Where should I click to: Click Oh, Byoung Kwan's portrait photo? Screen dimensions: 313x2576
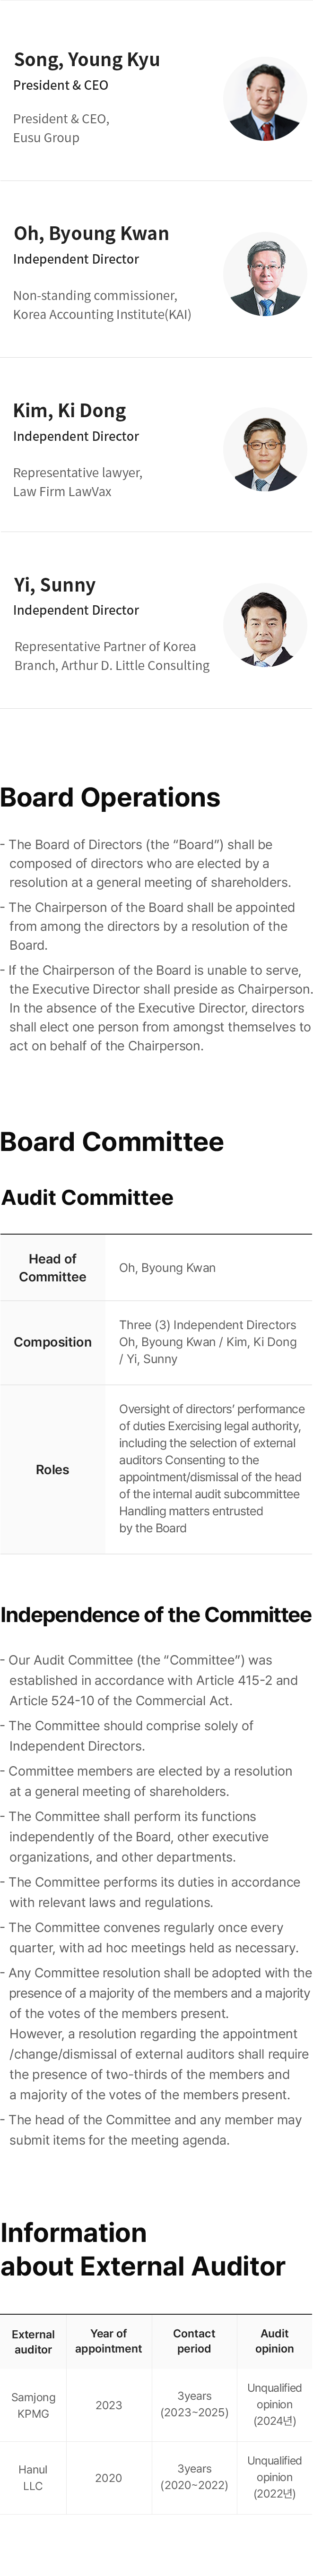click(264, 275)
